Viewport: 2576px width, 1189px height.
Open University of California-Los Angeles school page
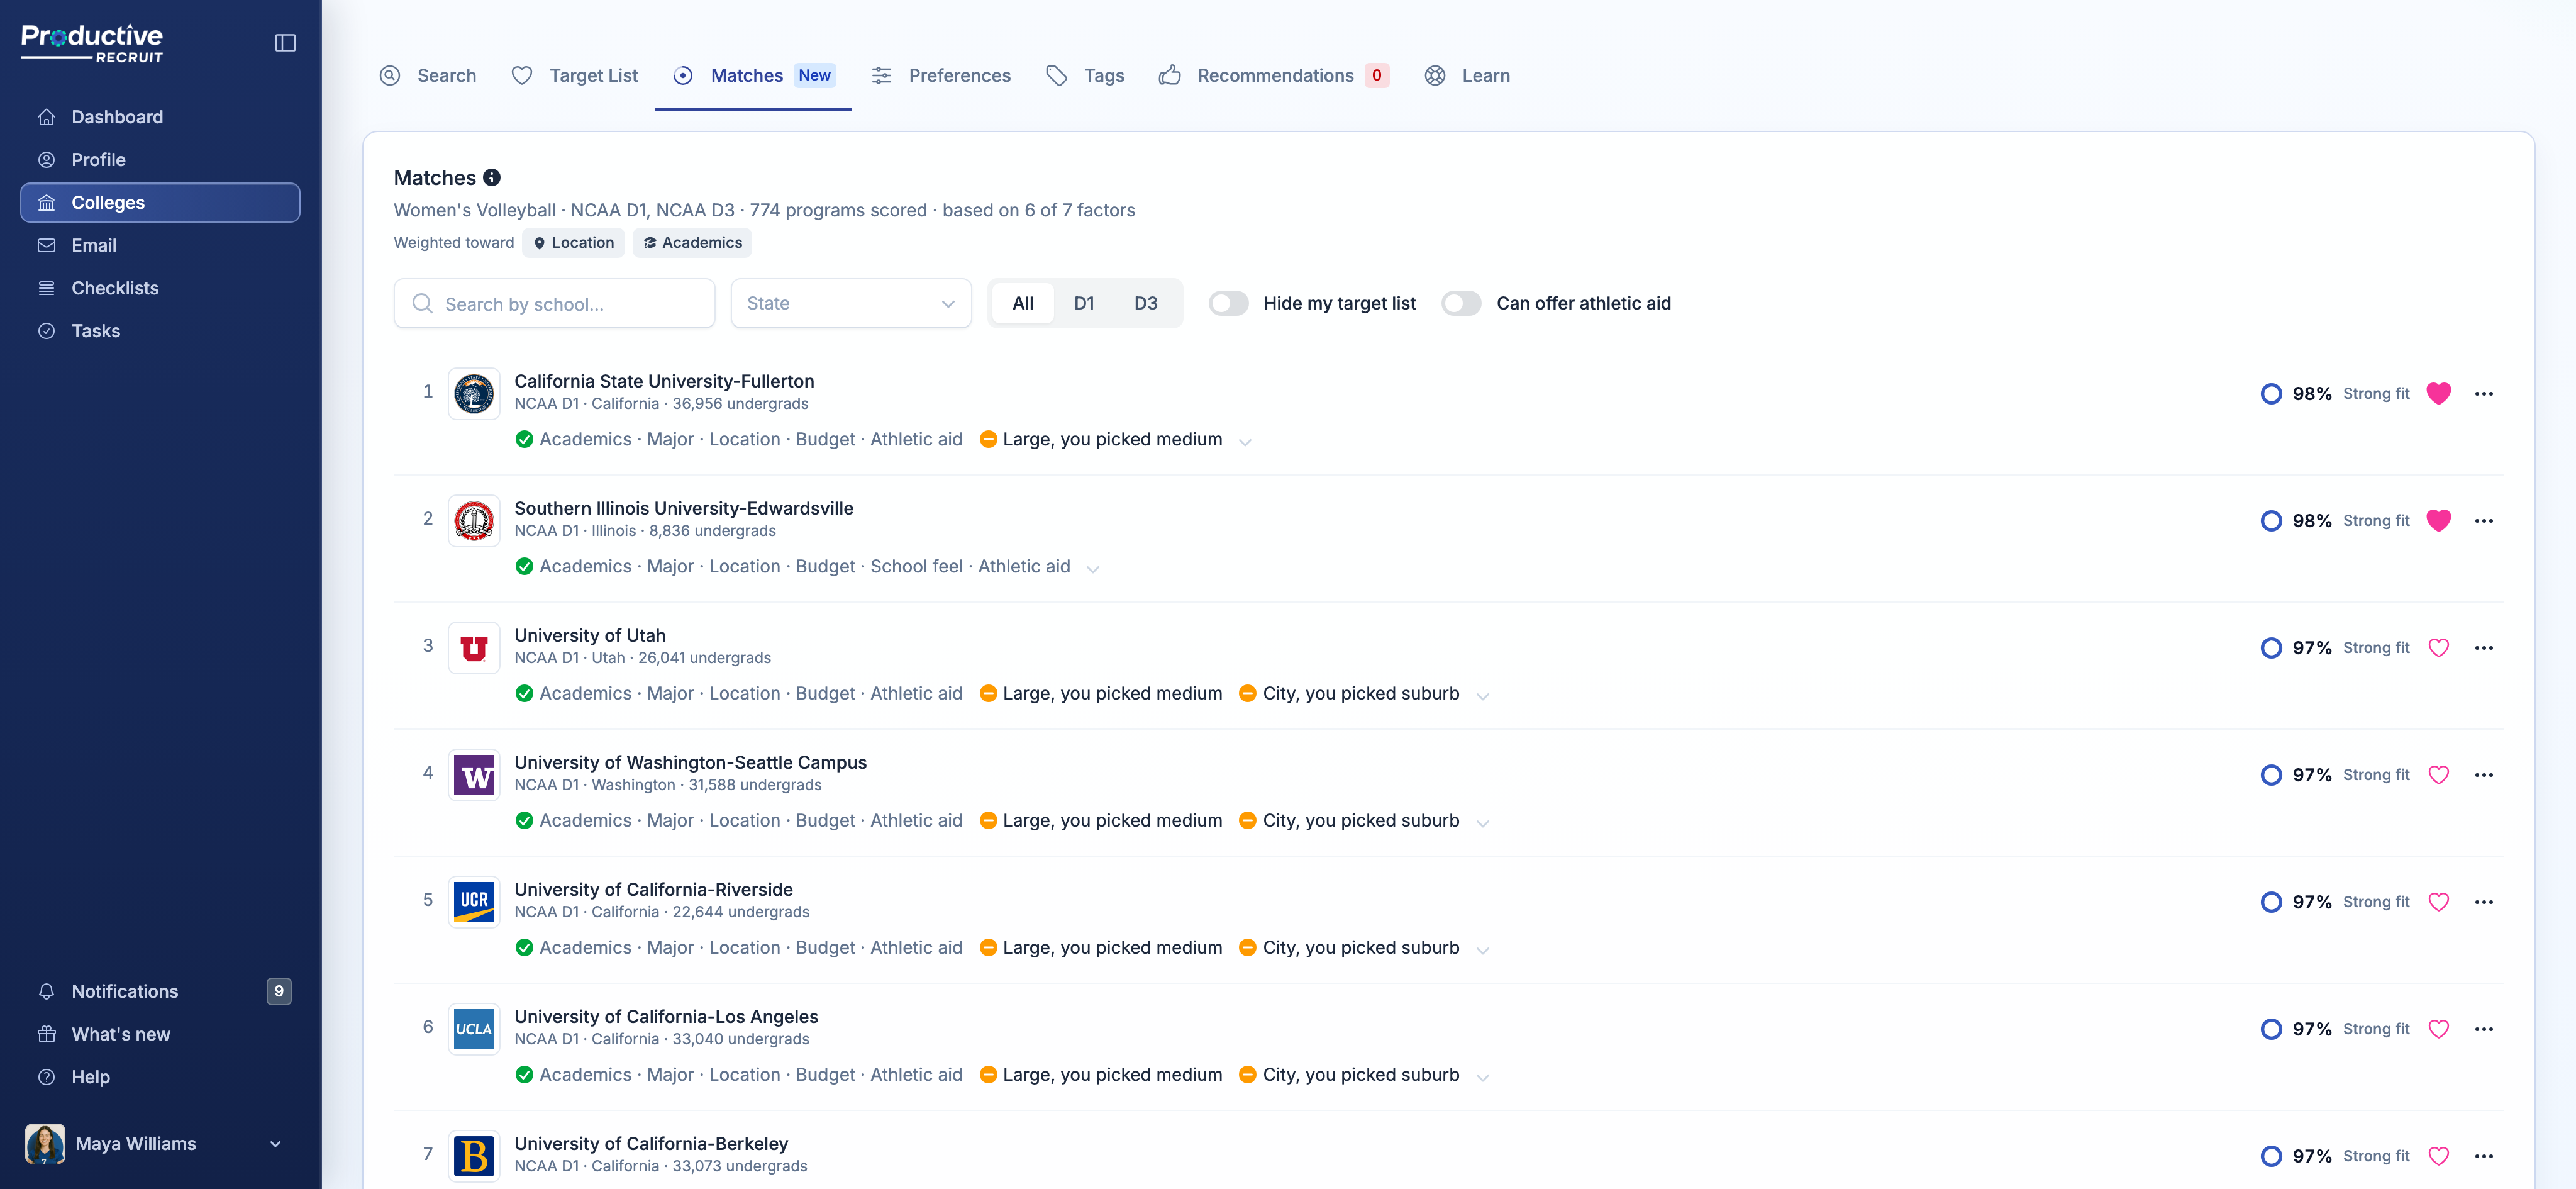[x=666, y=1016]
